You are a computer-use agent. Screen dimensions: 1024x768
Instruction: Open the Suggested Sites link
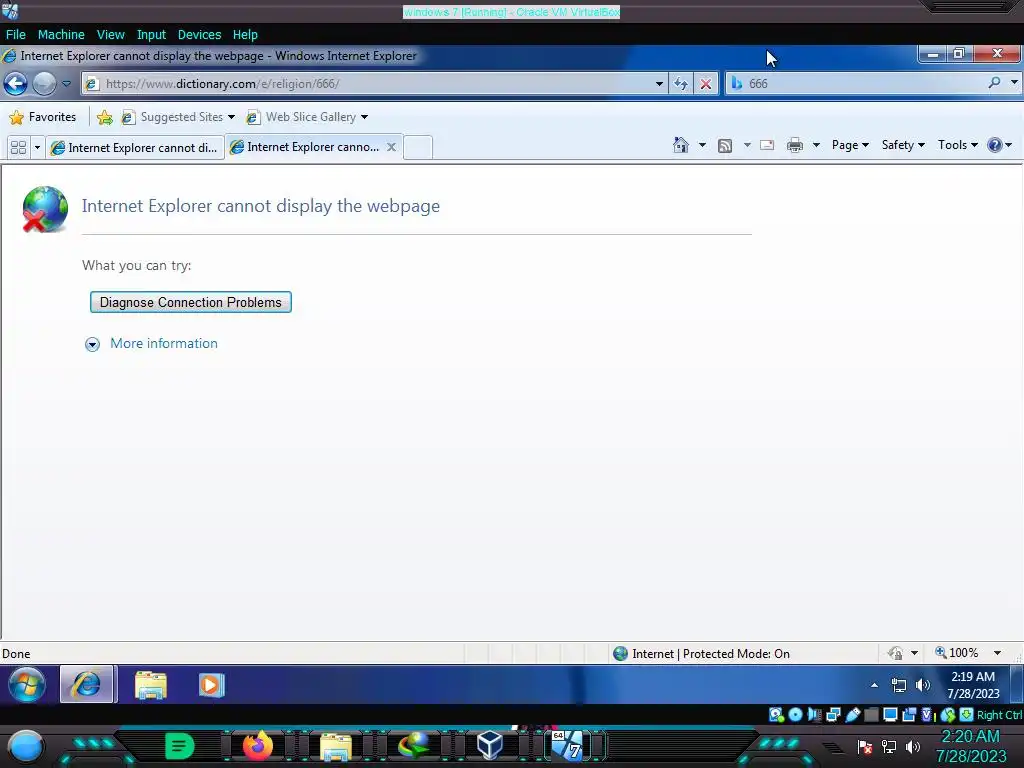(178, 117)
